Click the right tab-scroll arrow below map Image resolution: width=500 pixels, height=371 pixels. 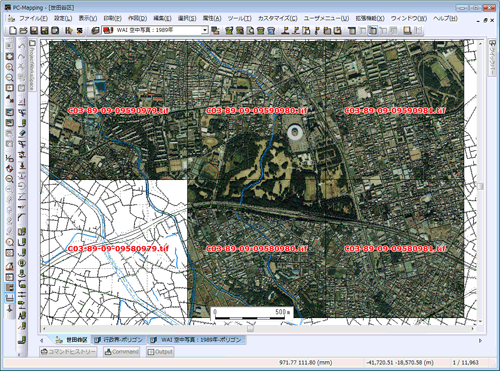coord(480,340)
